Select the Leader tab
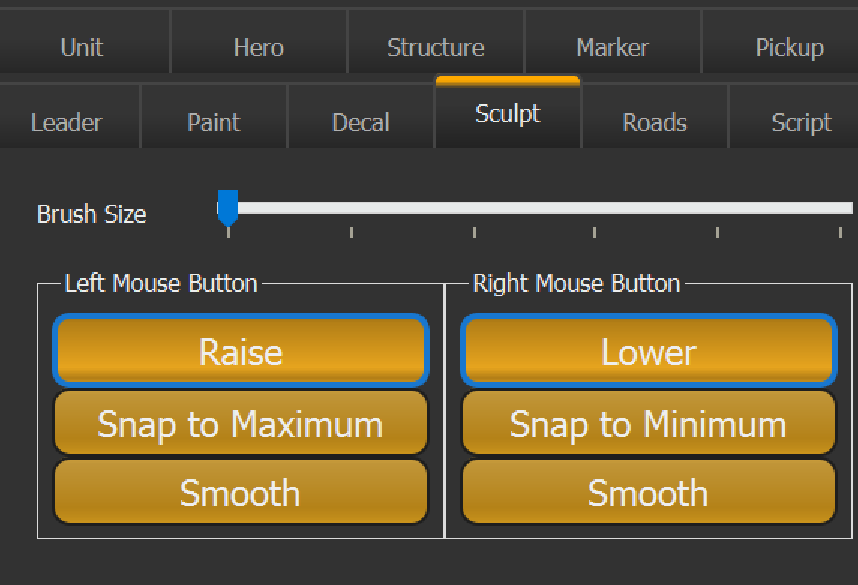 pyautogui.click(x=66, y=122)
